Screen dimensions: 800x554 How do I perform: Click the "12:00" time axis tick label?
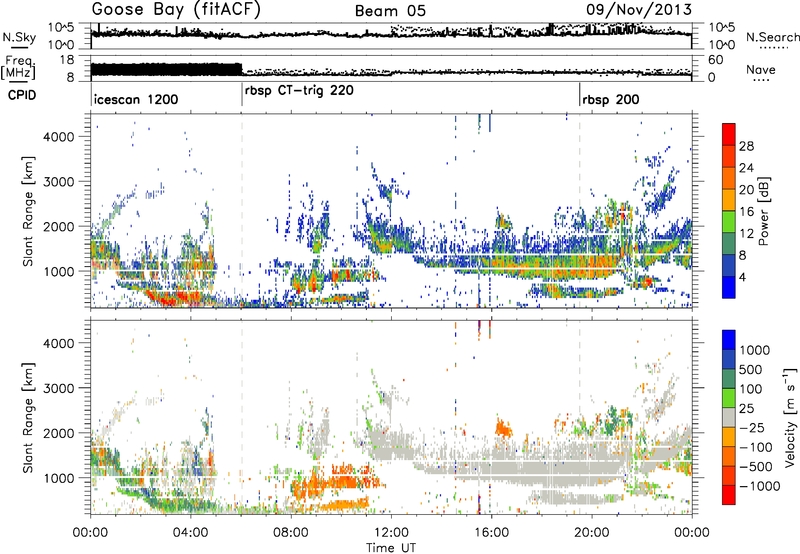coord(391,533)
